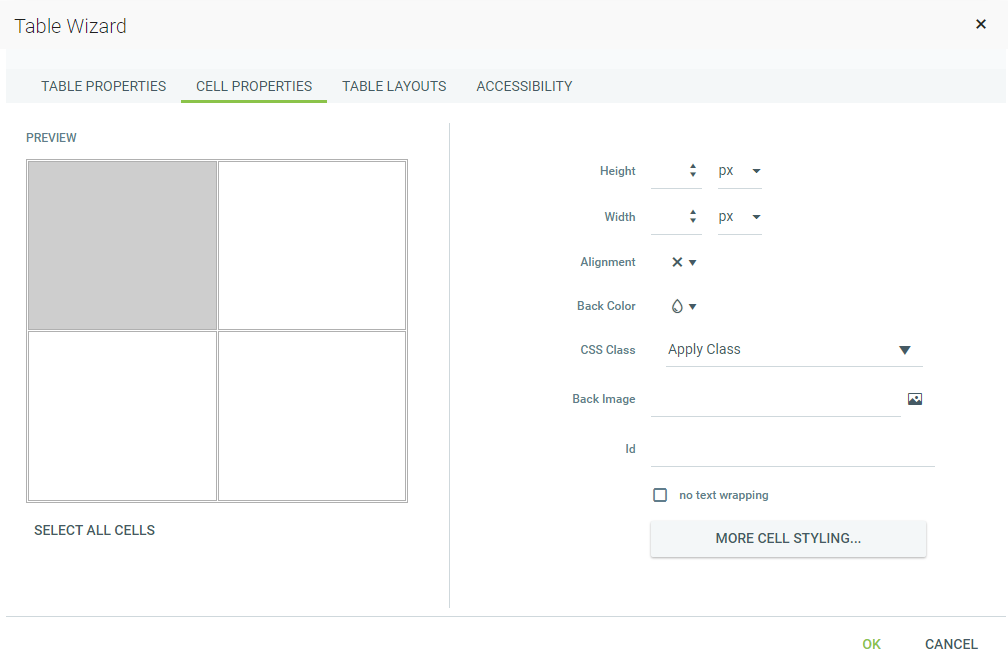Select the top-right preview cell
The height and width of the screenshot is (661, 1008).
[312, 245]
